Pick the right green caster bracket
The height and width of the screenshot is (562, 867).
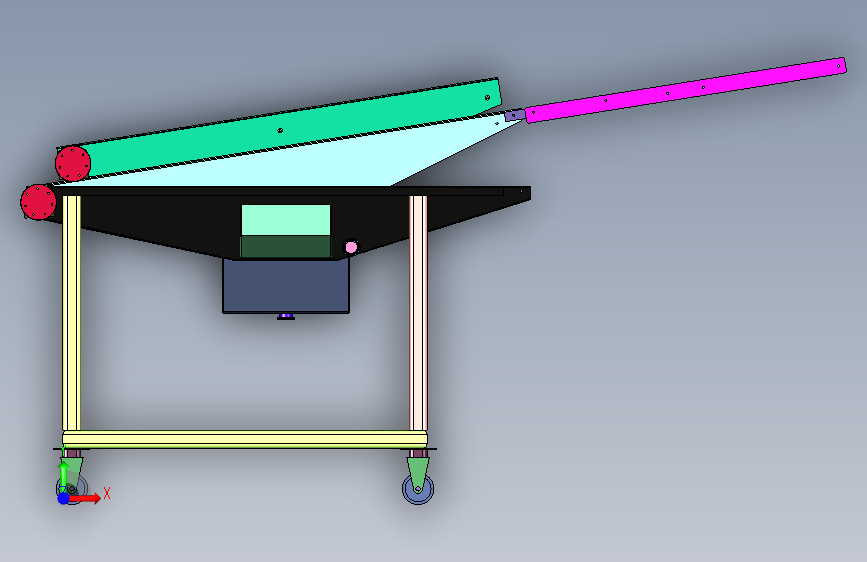click(418, 473)
